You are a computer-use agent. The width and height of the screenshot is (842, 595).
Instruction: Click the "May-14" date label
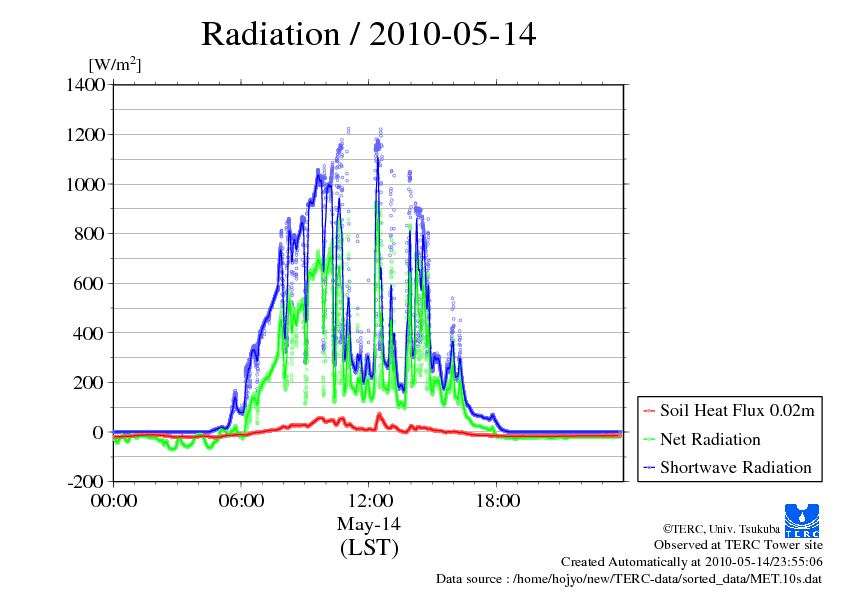(x=369, y=524)
